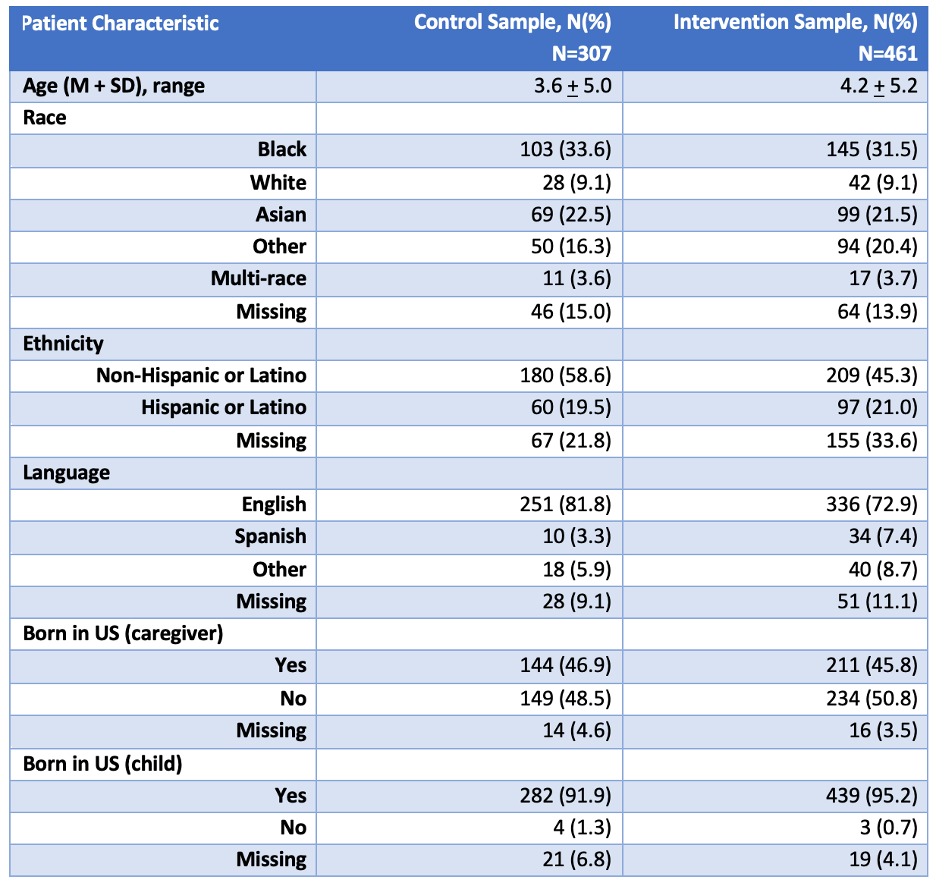Select the cell "99 (21.5)"

877,215
